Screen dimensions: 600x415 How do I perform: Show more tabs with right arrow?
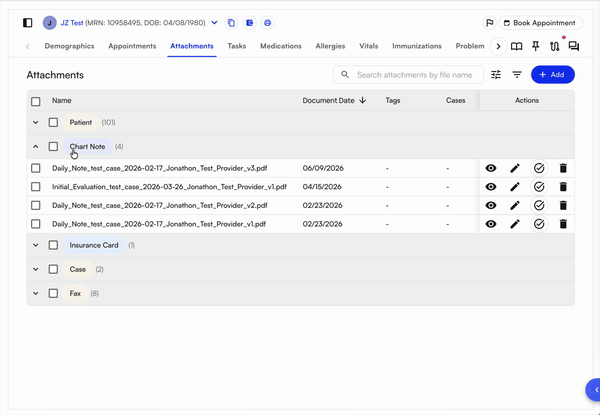point(498,47)
